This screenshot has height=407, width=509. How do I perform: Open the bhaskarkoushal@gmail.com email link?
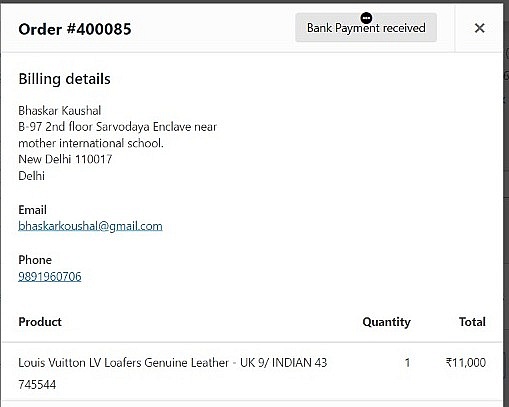coord(90,226)
